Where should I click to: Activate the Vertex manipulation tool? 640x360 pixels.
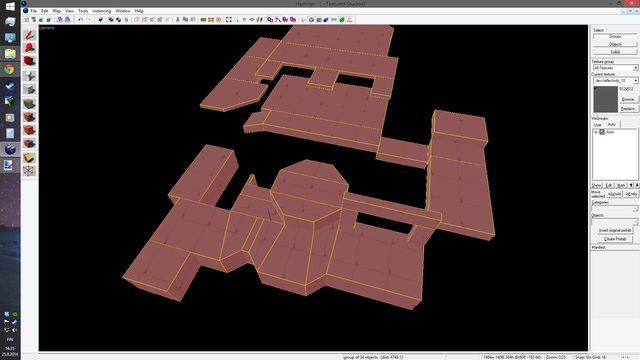[x=29, y=171]
